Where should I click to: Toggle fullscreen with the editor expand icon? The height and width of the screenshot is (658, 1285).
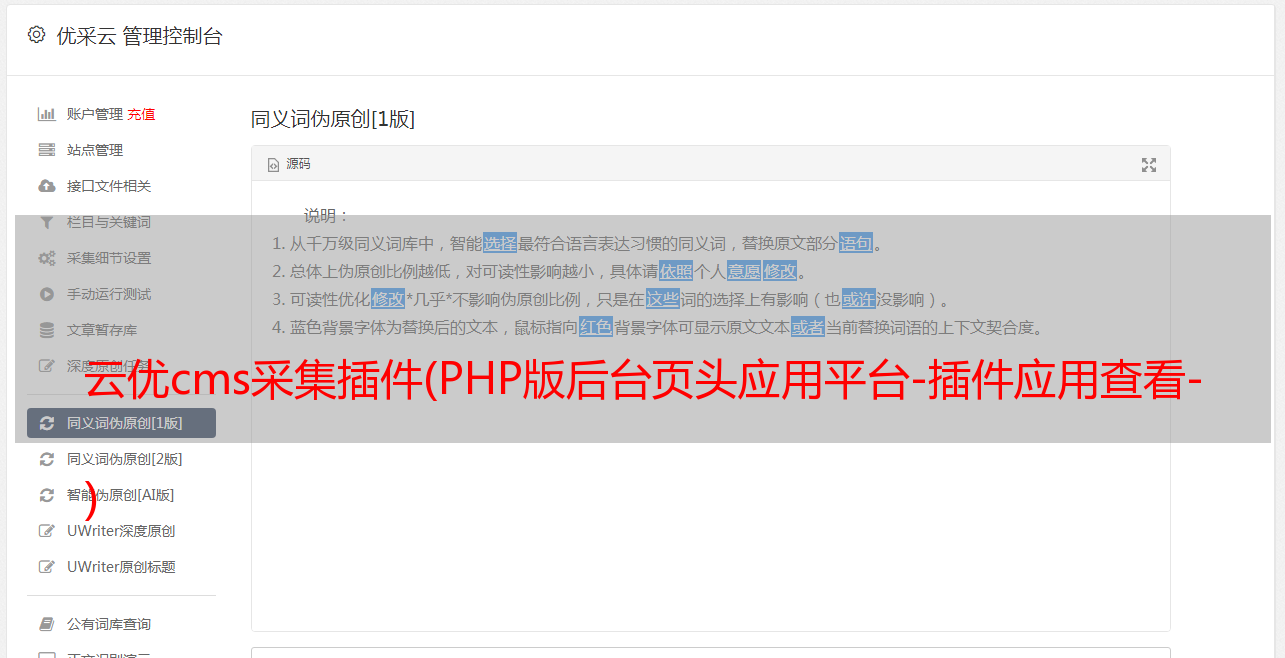click(x=1149, y=165)
